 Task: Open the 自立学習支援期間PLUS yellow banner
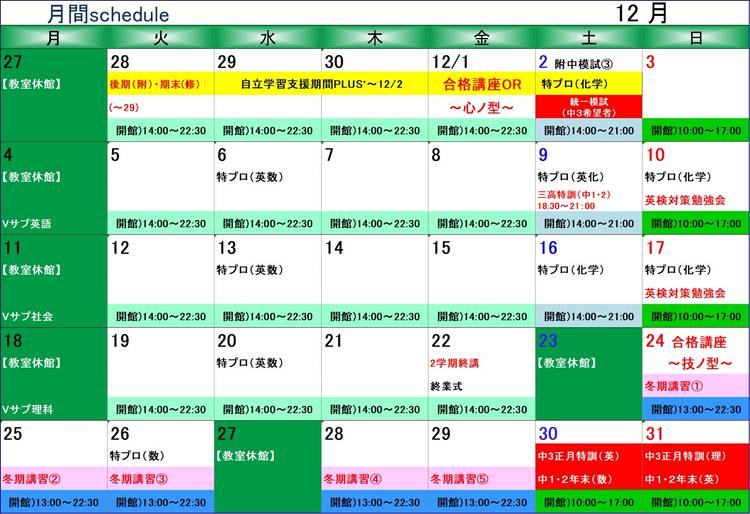coord(320,84)
